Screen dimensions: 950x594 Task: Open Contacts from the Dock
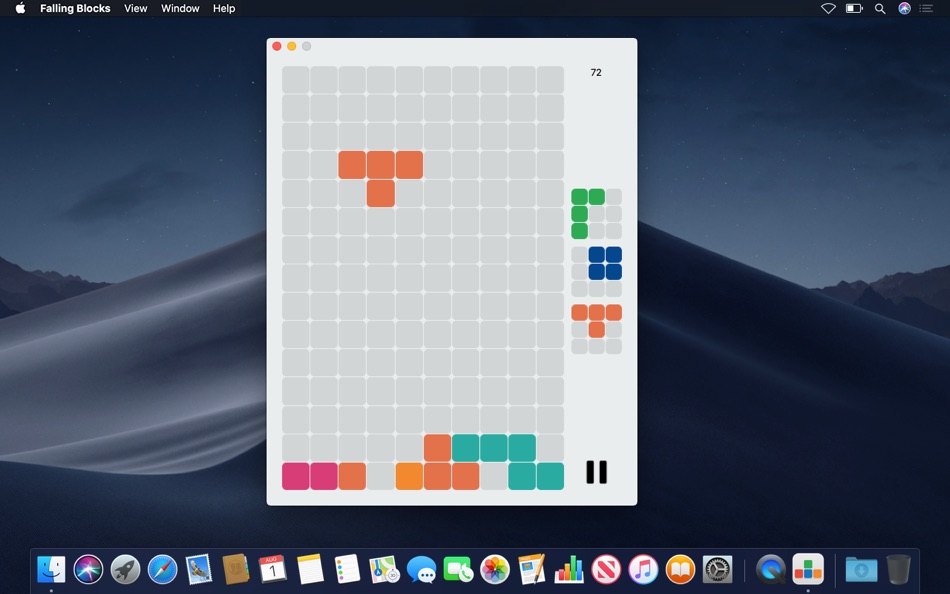[236, 570]
